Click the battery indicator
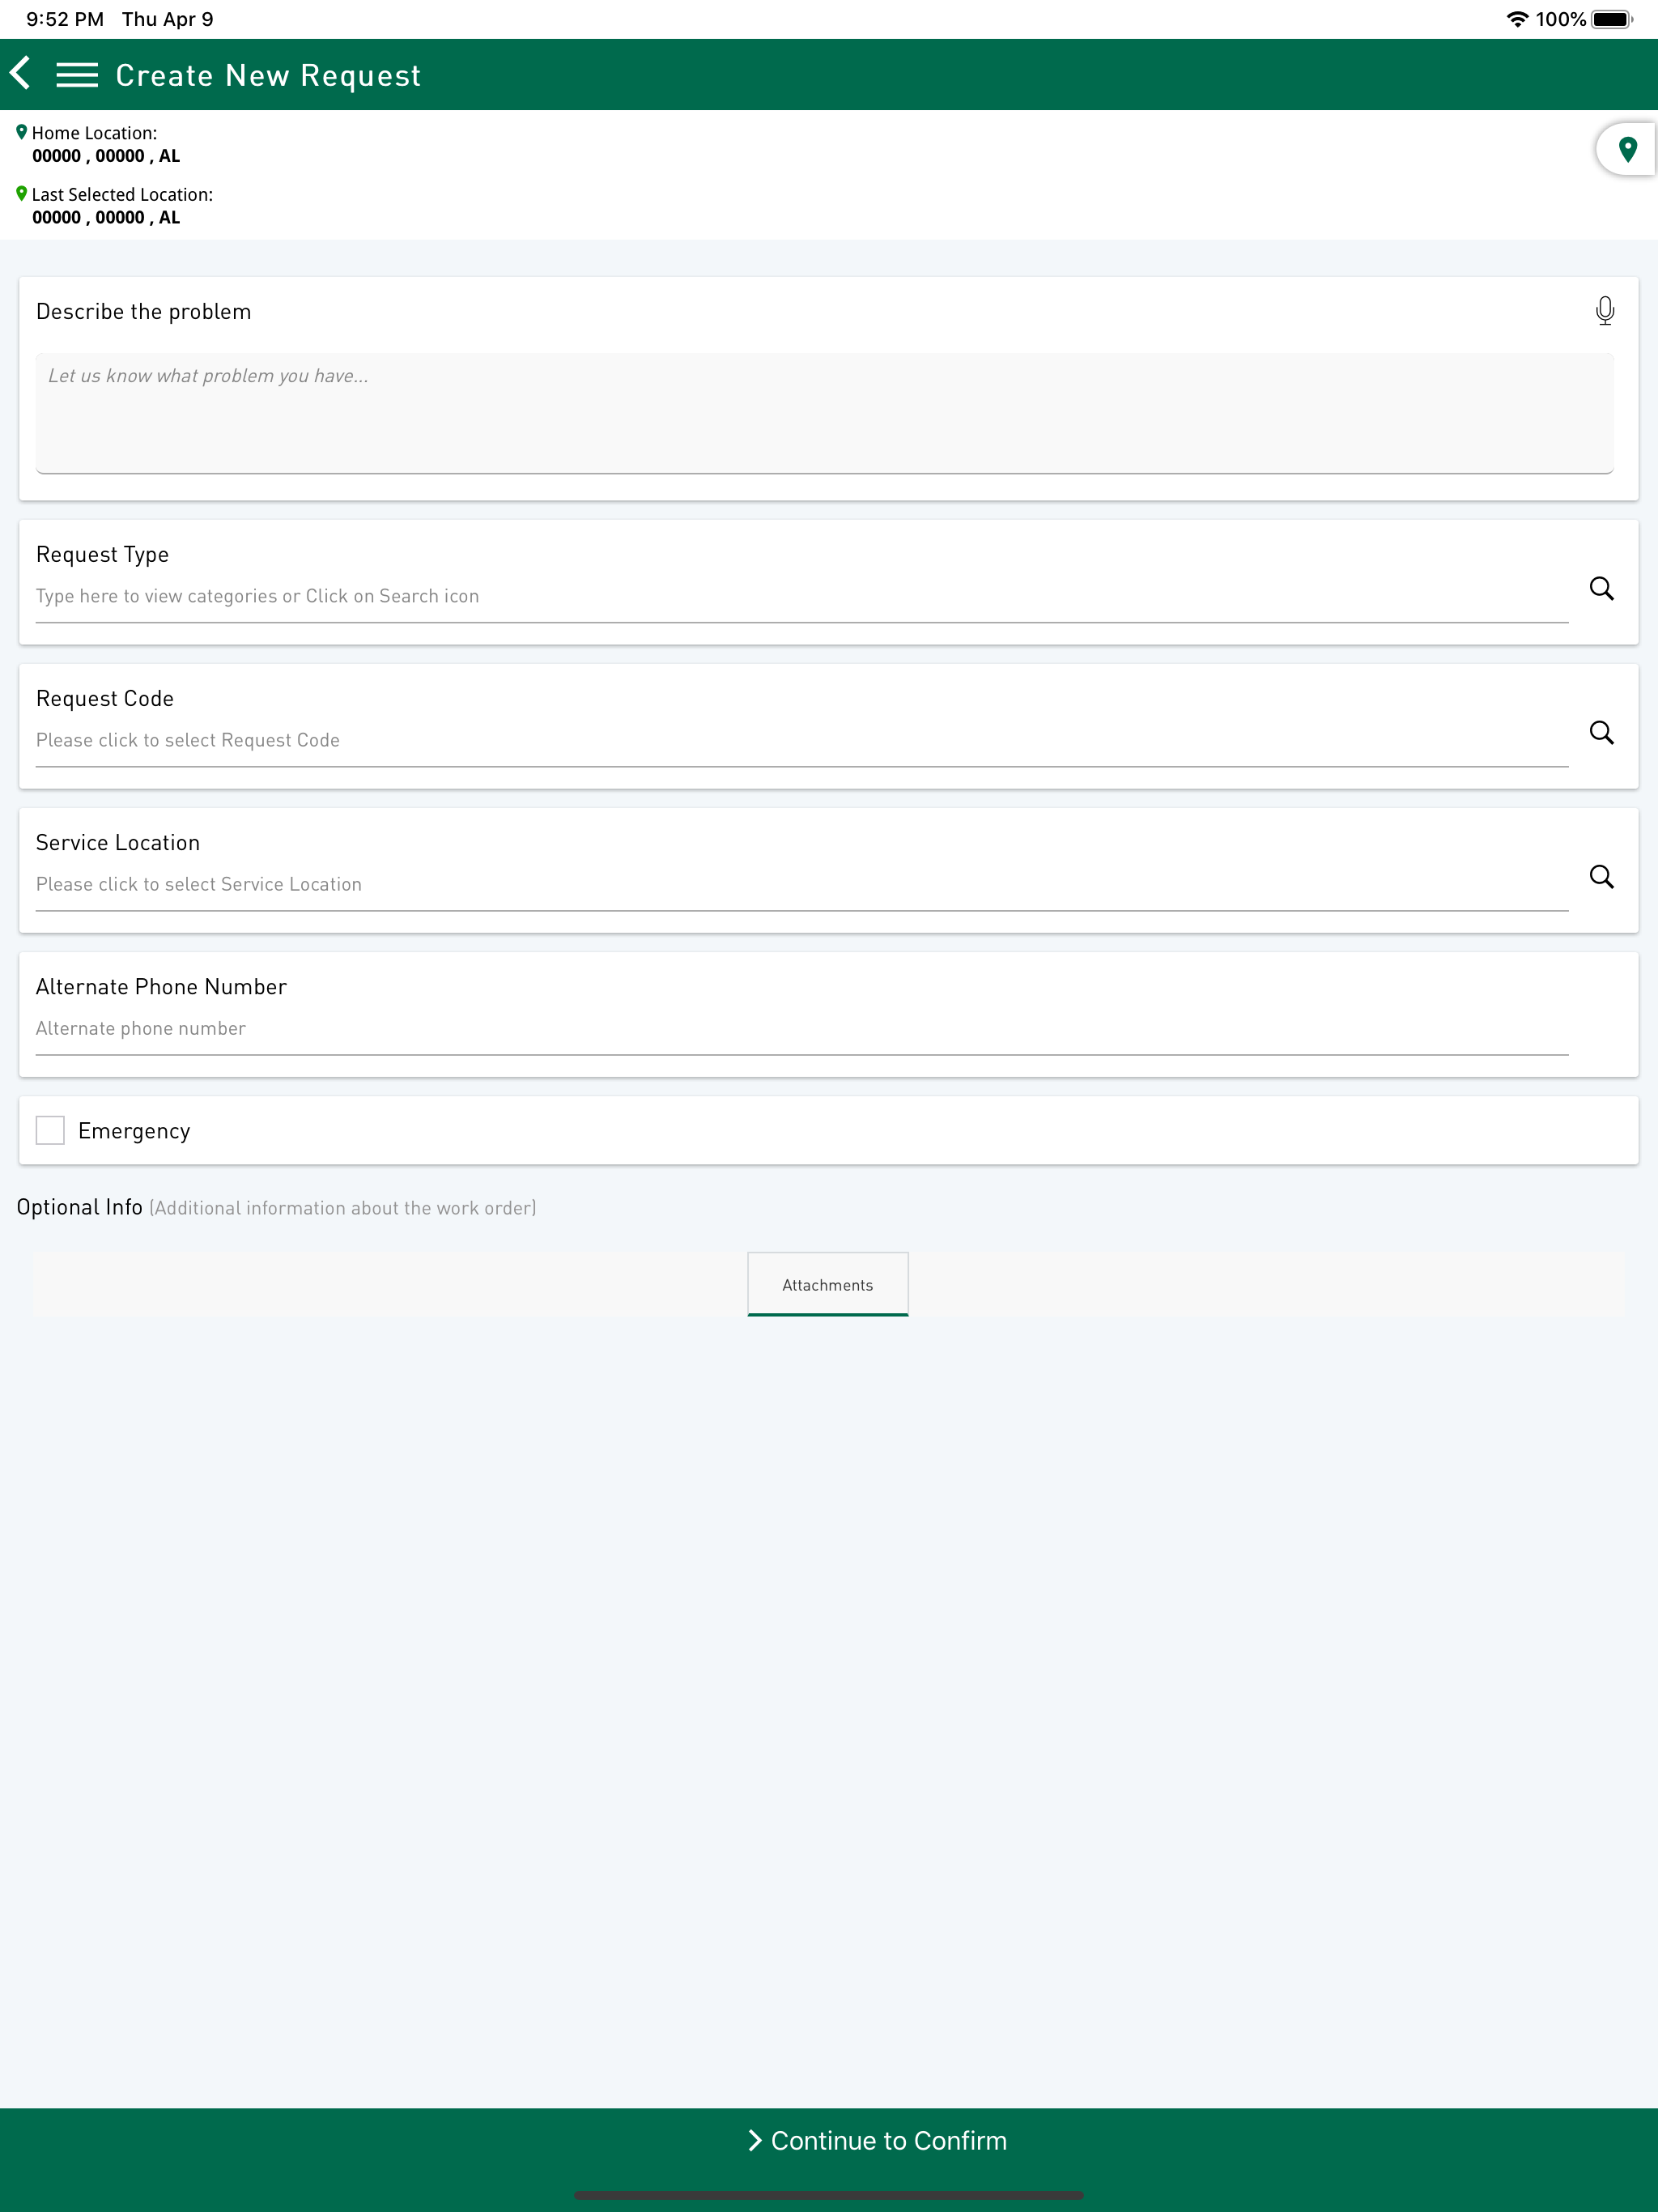Screen dimensions: 1658x2212 (1612, 17)
